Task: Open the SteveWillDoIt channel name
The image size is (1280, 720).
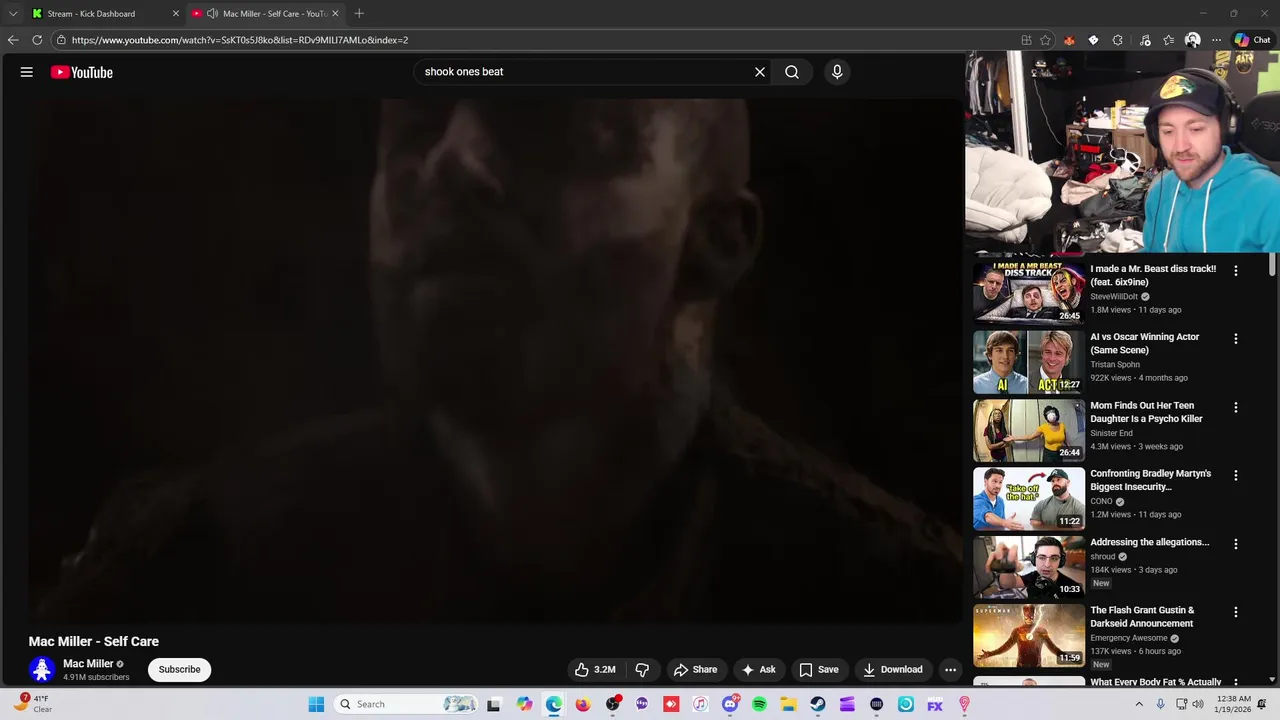Action: pos(1114,297)
